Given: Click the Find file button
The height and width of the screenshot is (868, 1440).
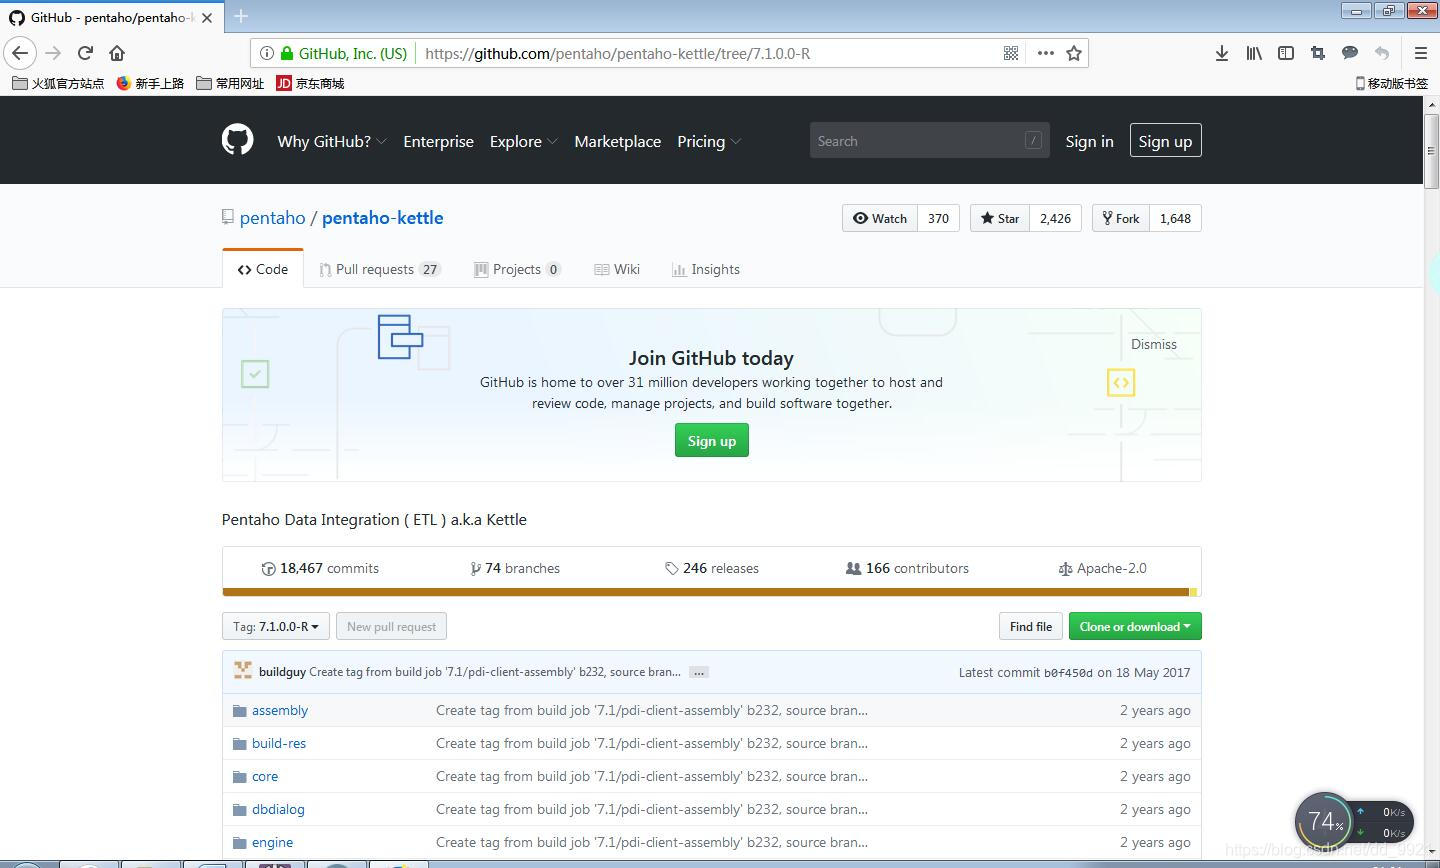Looking at the screenshot, I should coord(1030,626).
